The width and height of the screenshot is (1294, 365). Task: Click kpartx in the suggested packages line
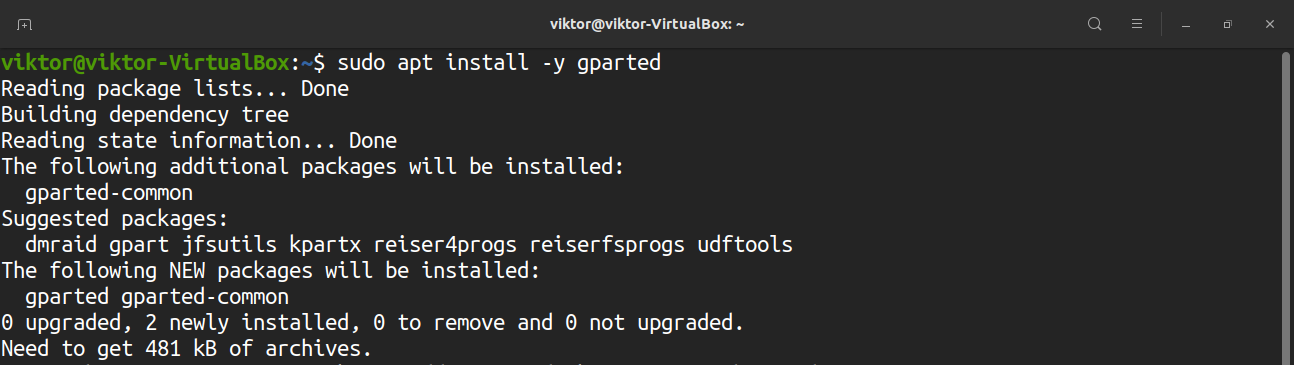click(325, 245)
